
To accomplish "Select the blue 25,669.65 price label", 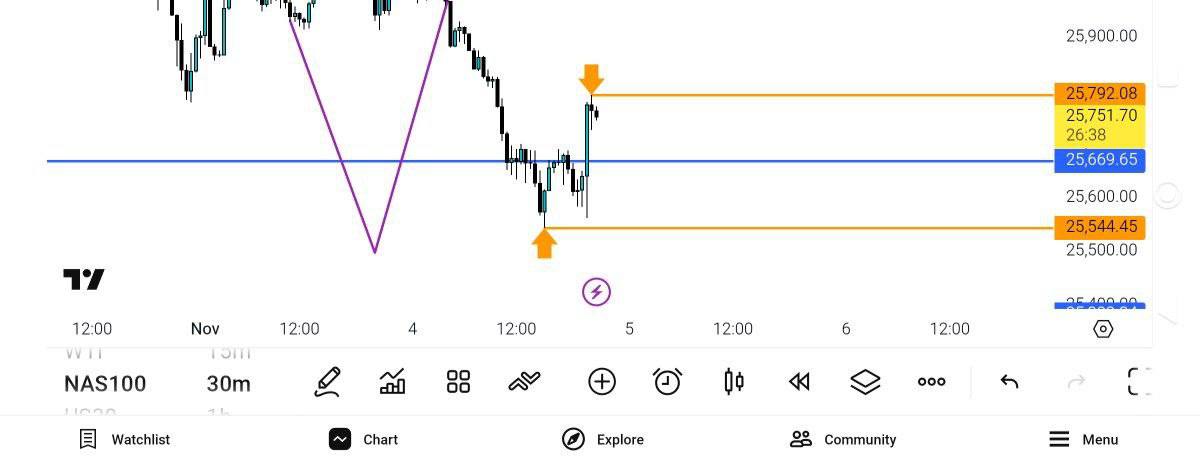I will click(1100, 160).
